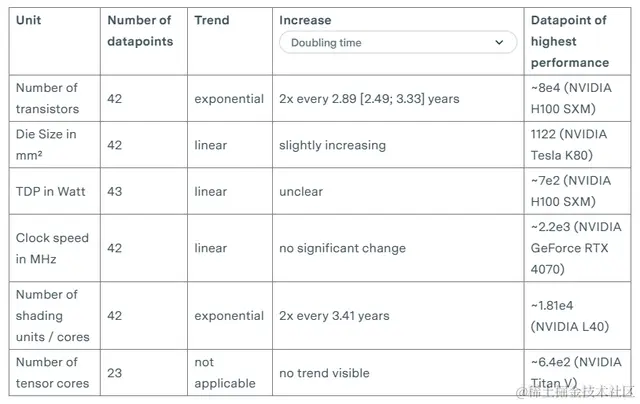Select the Number of tensor cores cell

tap(52, 372)
